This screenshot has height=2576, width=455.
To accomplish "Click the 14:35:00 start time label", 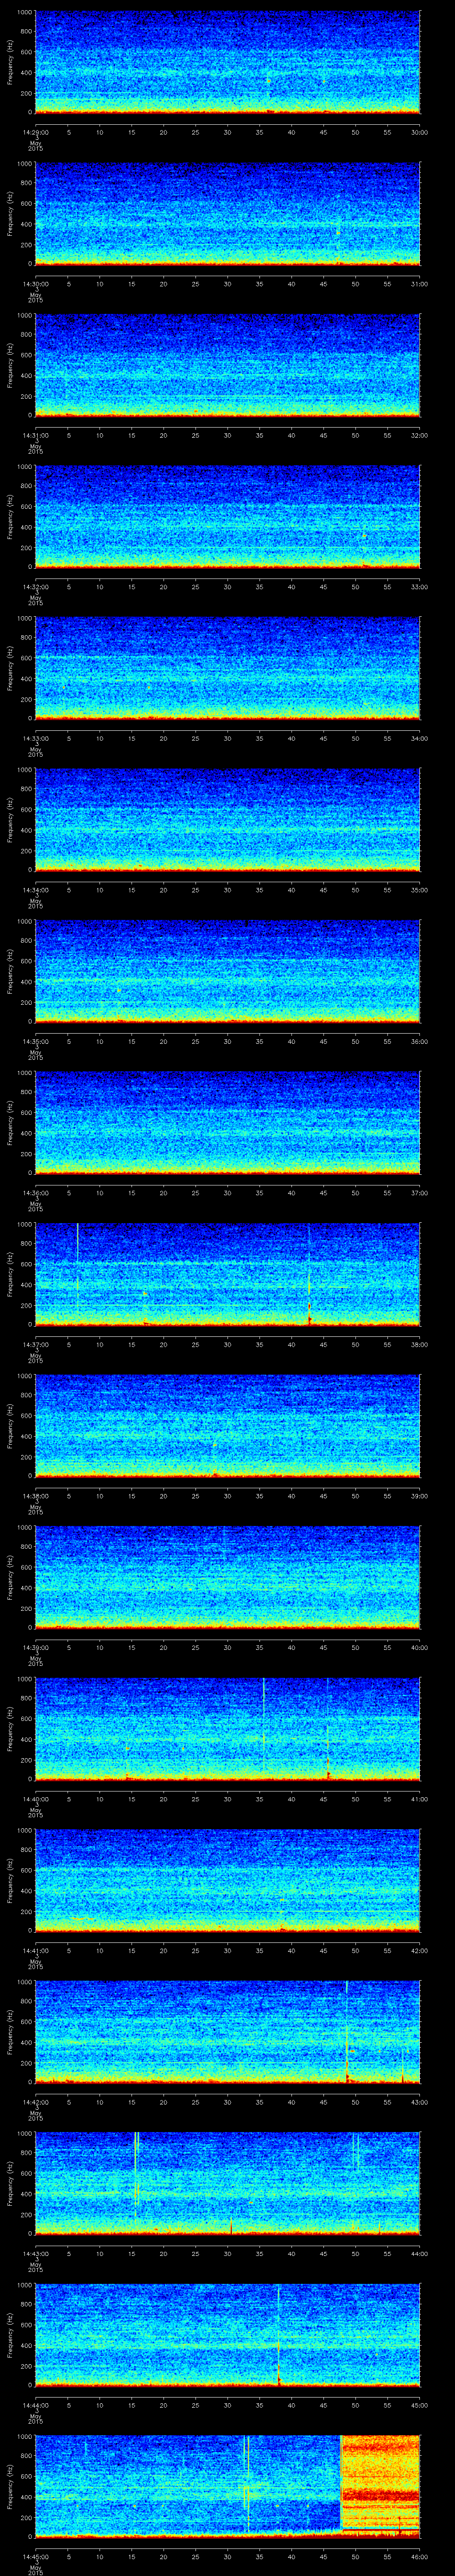I will point(35,1041).
